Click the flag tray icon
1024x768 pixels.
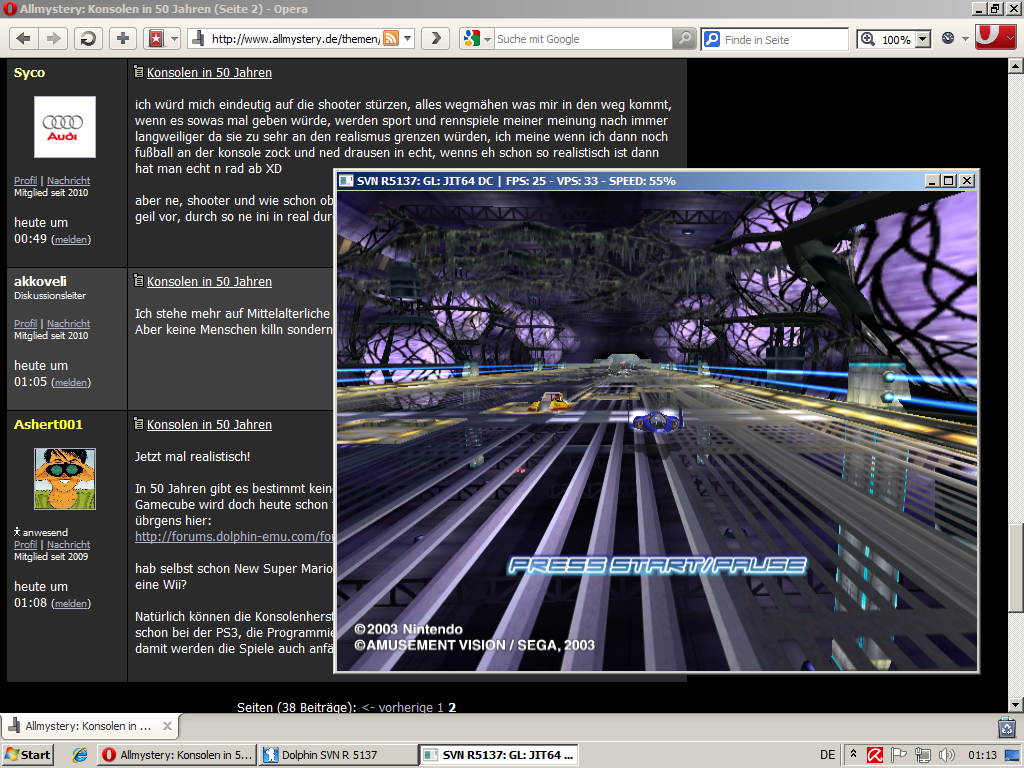[x=899, y=755]
